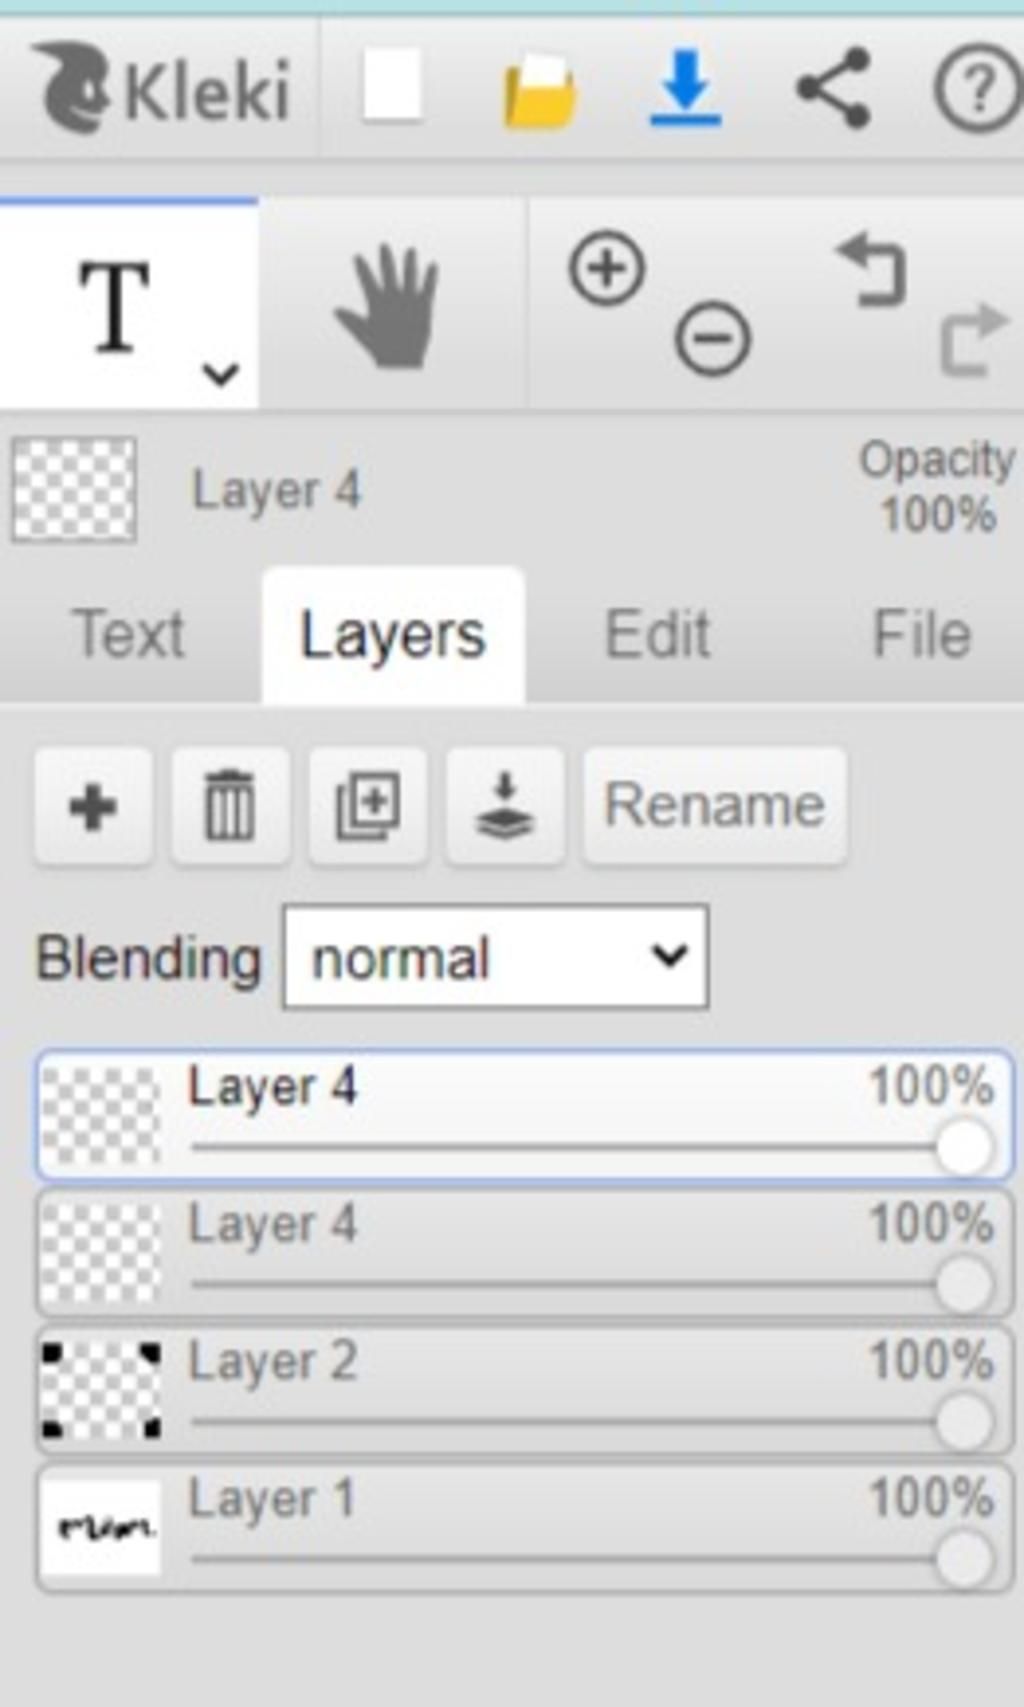Open the Blending mode dropdown
Screen dimensions: 1024x1707
coord(496,958)
